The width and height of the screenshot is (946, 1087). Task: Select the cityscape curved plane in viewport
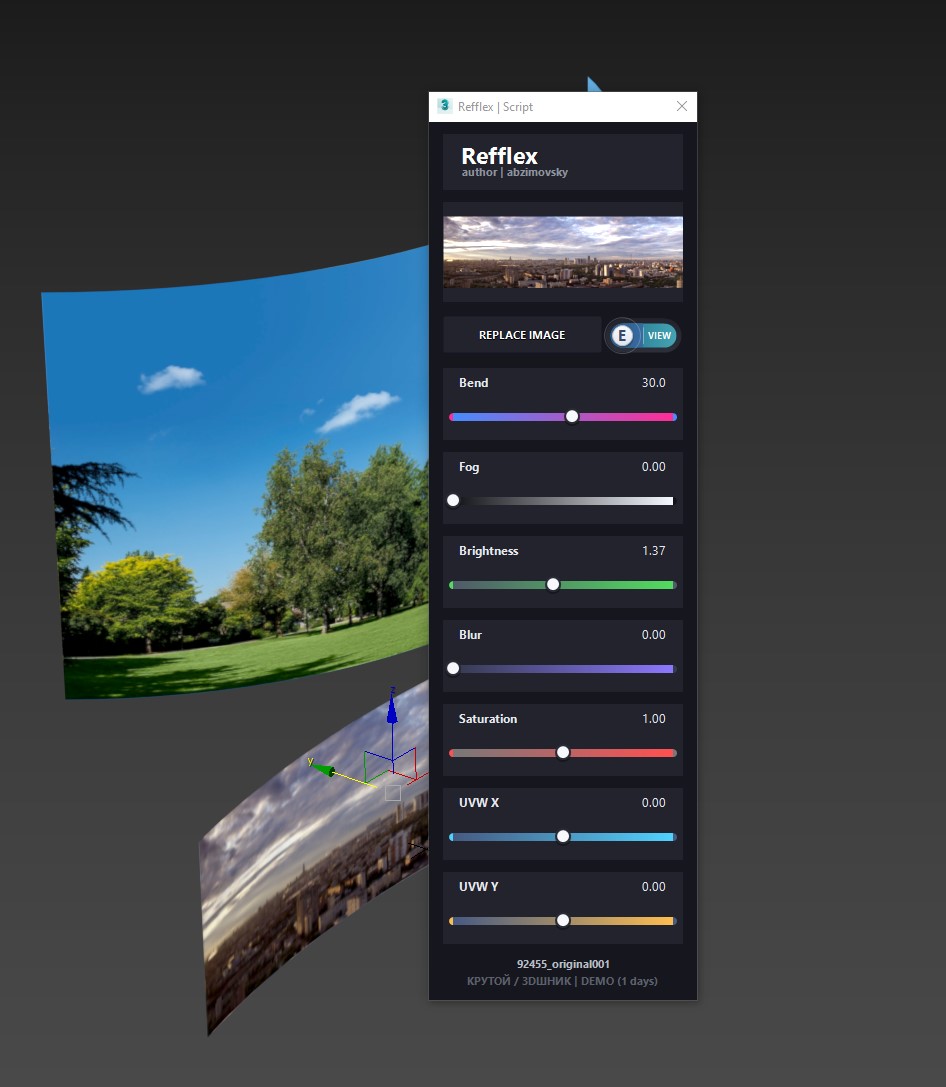[312, 860]
